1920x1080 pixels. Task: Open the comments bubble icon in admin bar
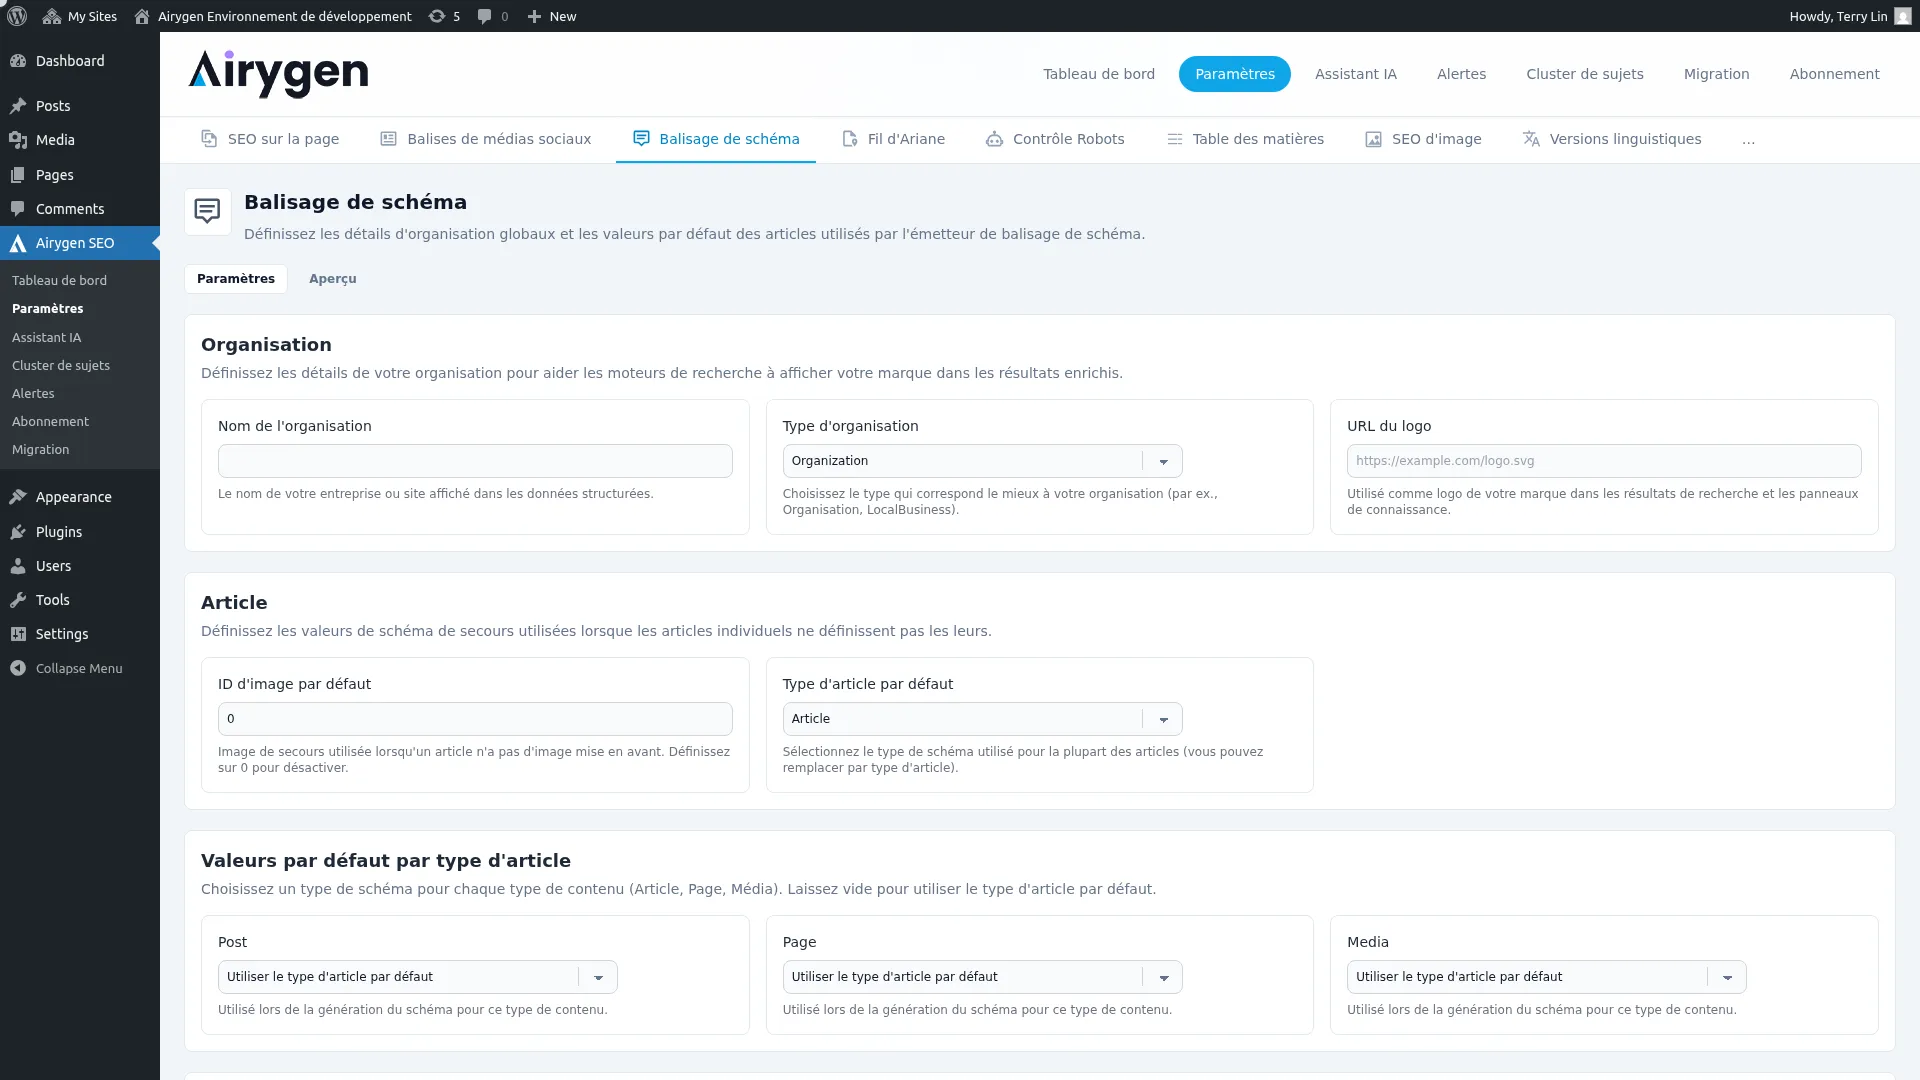(484, 16)
